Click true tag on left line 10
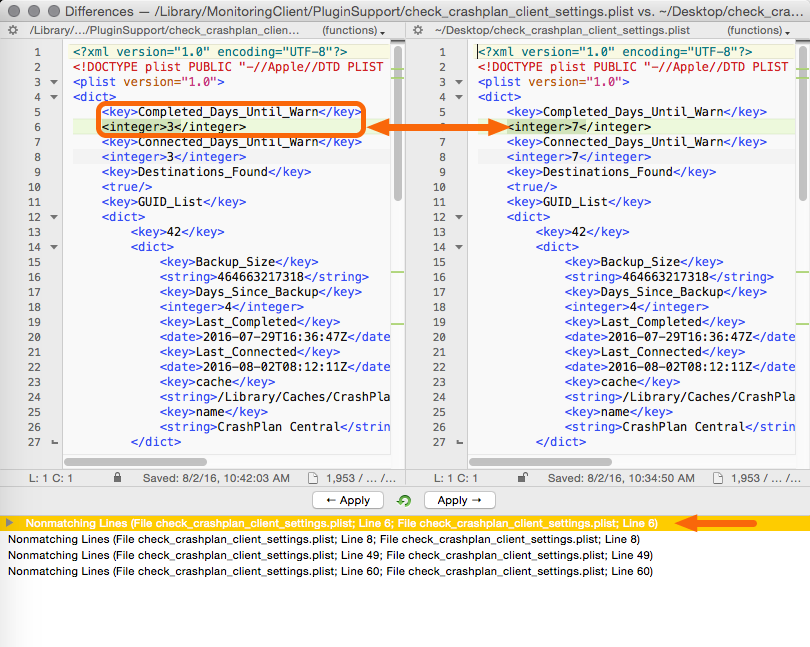 pyautogui.click(x=127, y=187)
